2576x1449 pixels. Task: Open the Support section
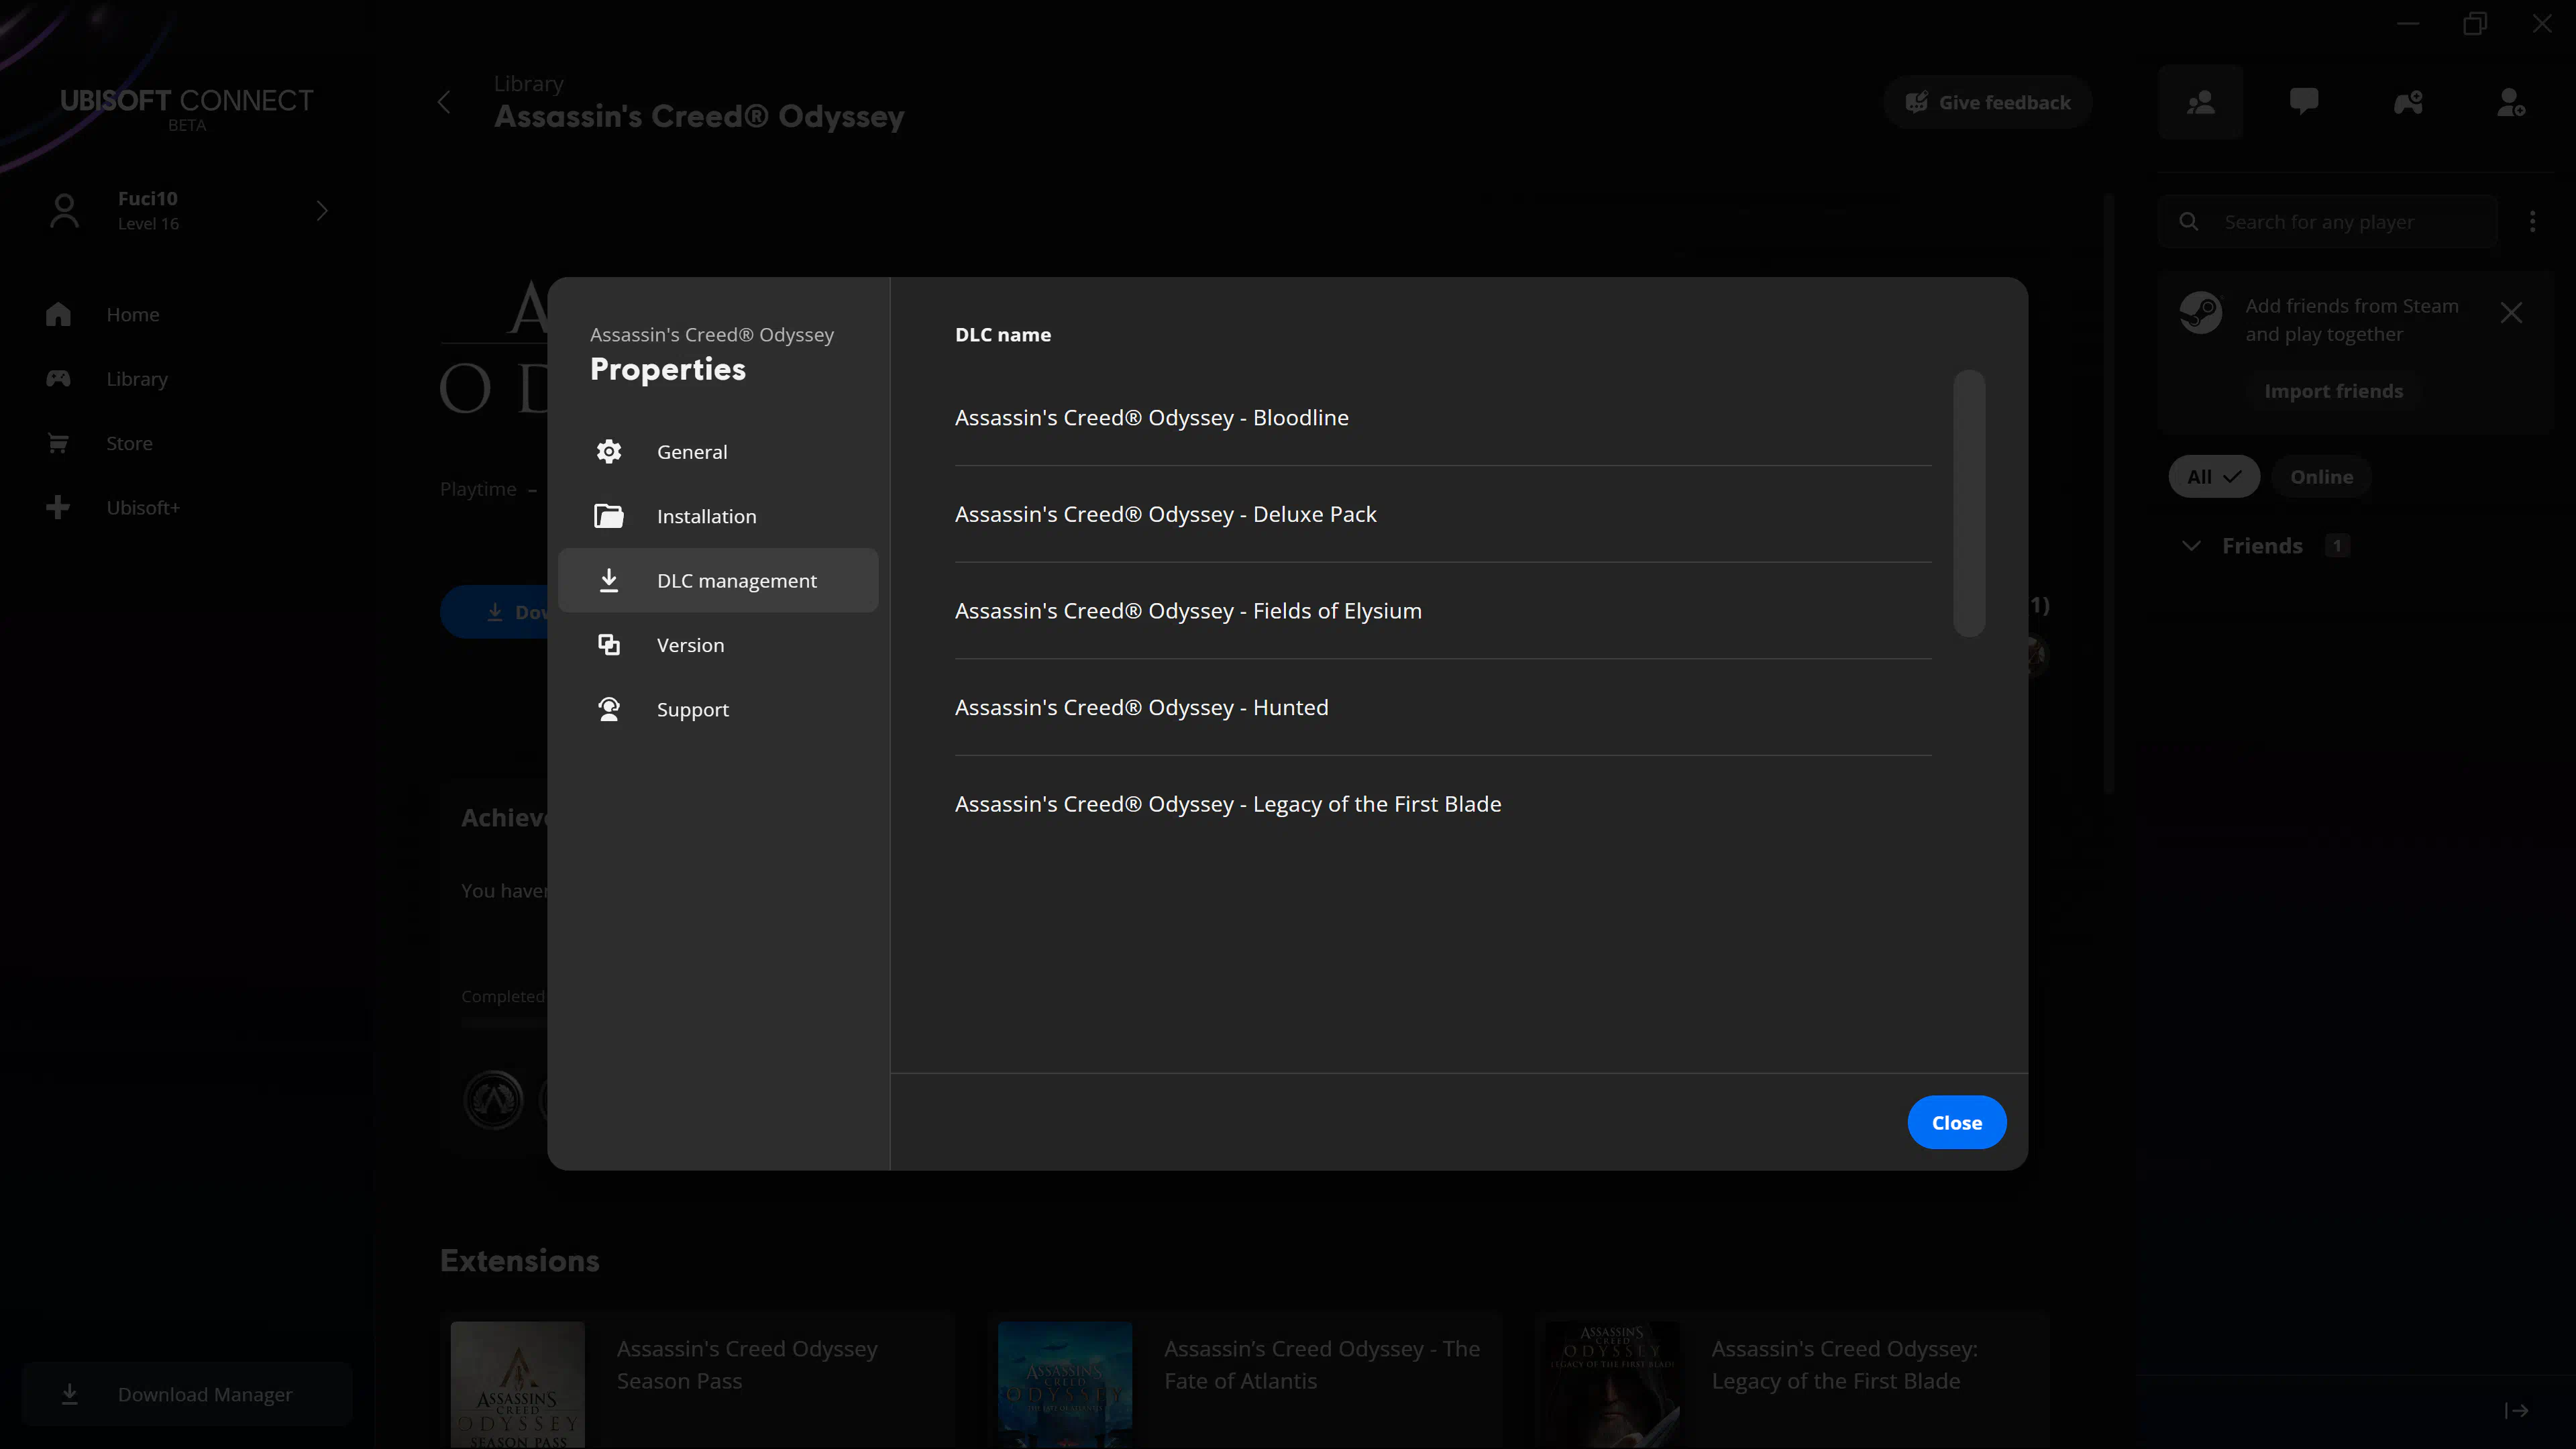[692, 709]
